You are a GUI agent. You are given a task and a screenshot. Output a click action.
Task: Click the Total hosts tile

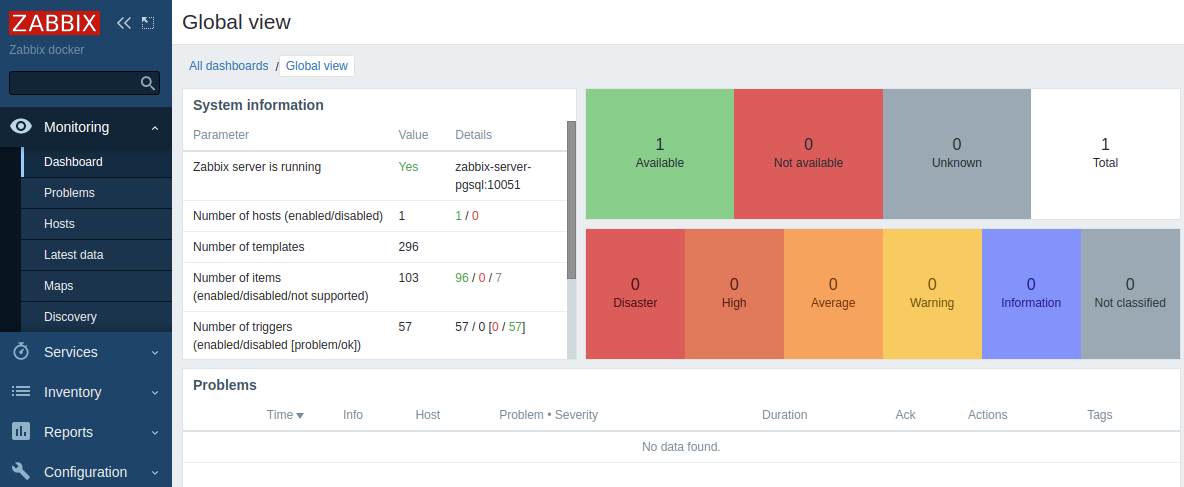pyautogui.click(x=1105, y=154)
